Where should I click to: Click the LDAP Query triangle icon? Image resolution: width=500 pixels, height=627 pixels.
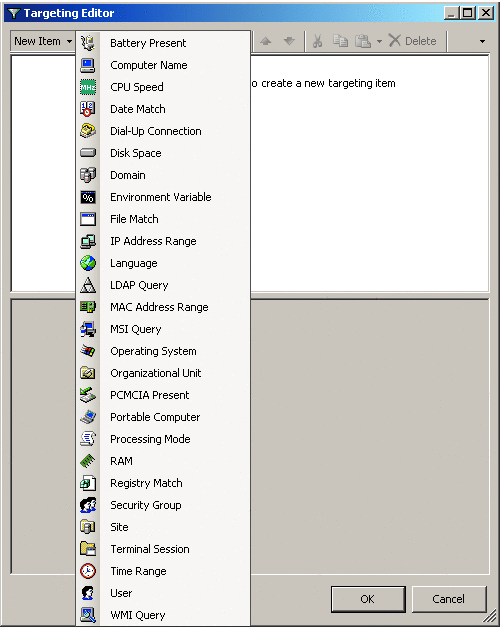tap(88, 285)
